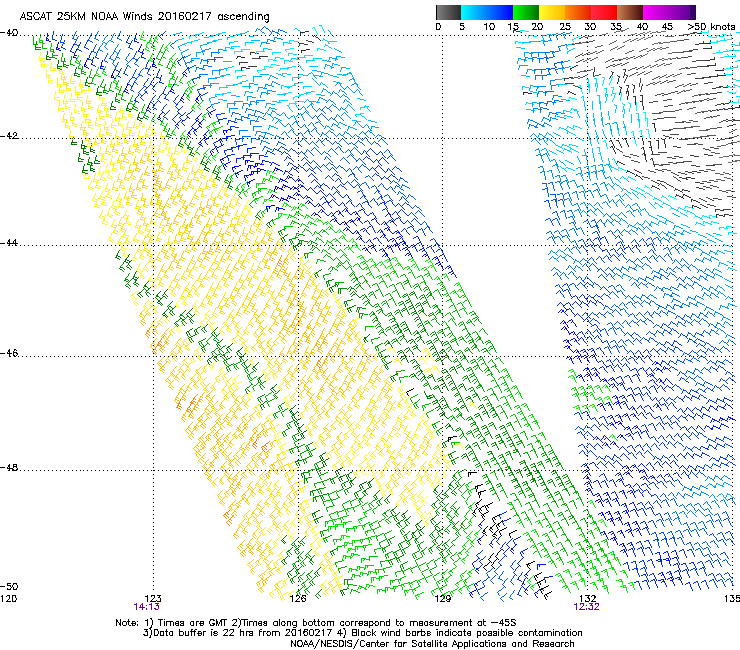Viewport: 740px width, 650px height.
Task: Click the 126 longitude axis label
Action: (x=298, y=599)
